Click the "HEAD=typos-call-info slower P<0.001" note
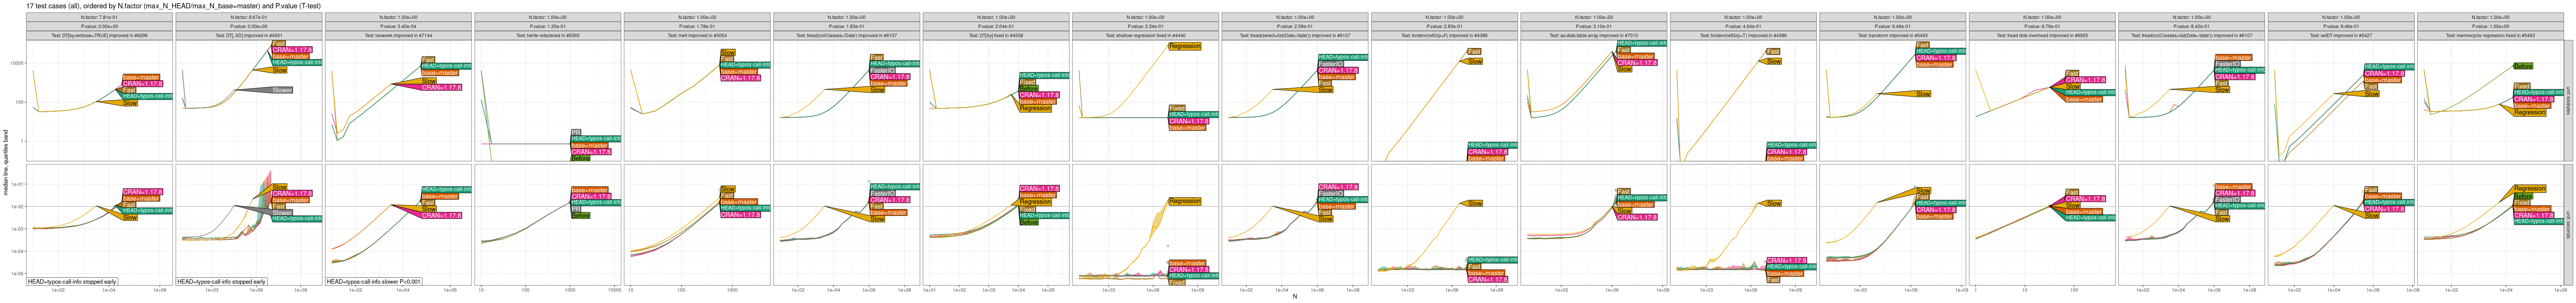The image size is (2576, 303). coord(374,282)
